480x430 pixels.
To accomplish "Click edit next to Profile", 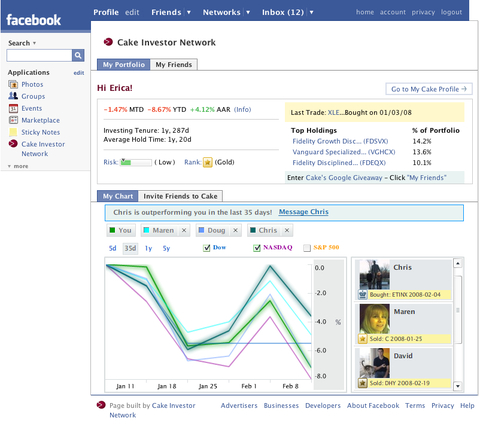I will click(132, 12).
